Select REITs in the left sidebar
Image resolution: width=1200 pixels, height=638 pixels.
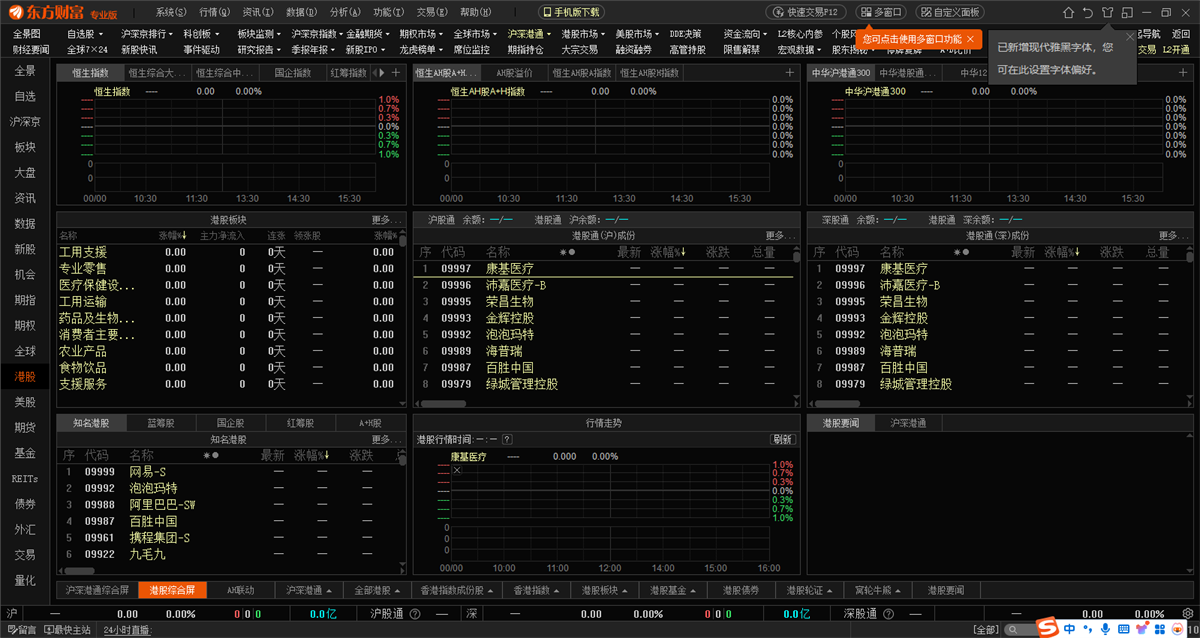(25, 478)
